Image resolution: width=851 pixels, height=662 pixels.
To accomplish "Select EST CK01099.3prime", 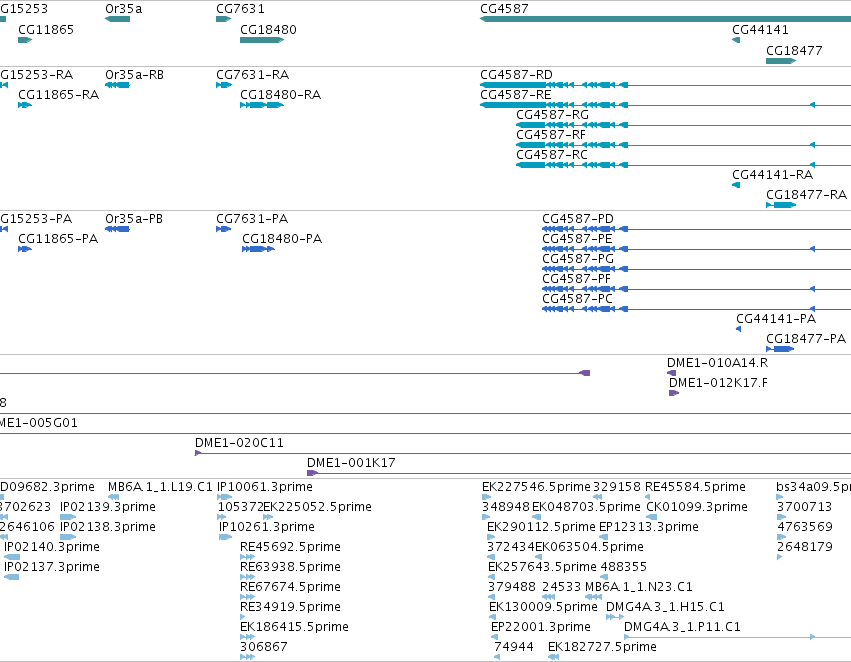I will [x=651, y=517].
